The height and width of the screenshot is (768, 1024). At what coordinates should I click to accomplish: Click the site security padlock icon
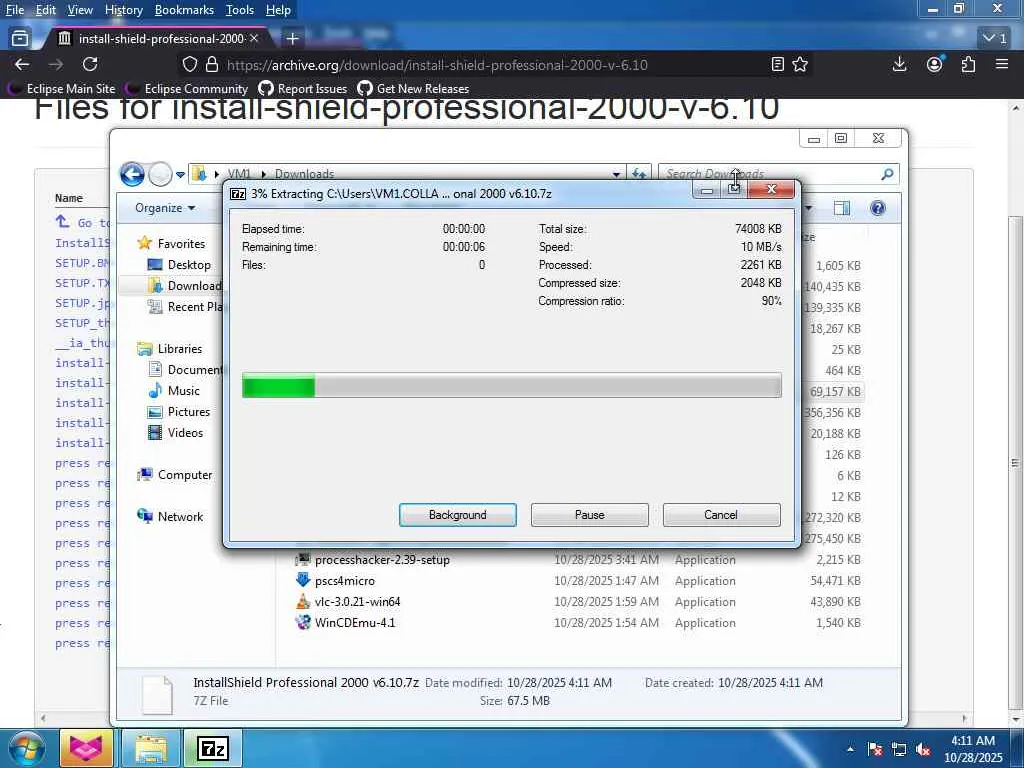(x=212, y=65)
